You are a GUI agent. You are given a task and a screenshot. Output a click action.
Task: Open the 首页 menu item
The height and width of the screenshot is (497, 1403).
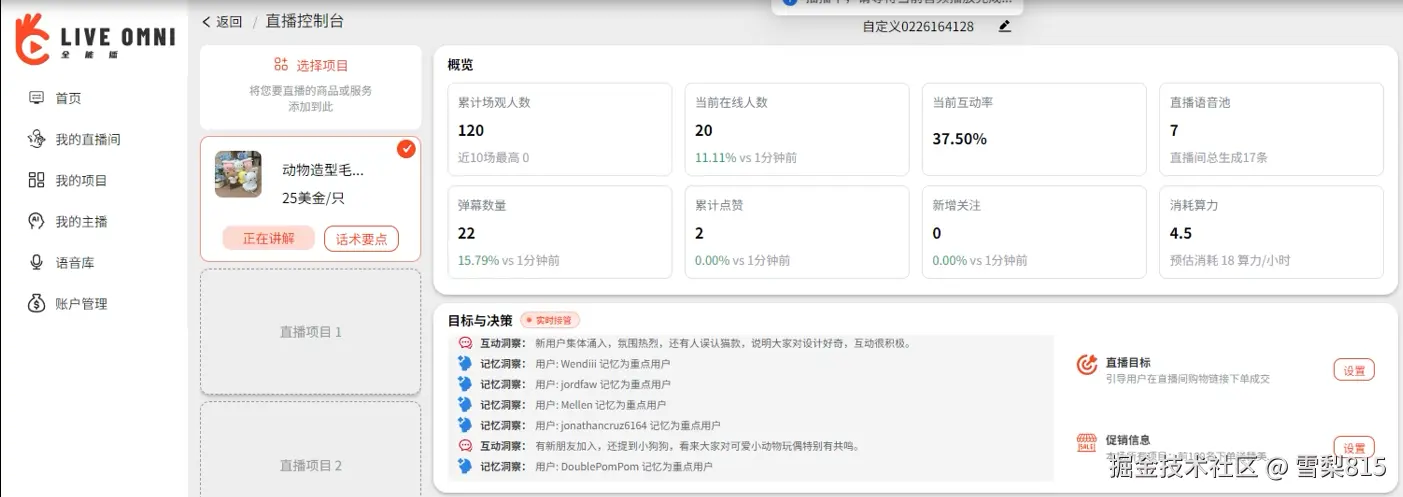pyautogui.click(x=68, y=98)
